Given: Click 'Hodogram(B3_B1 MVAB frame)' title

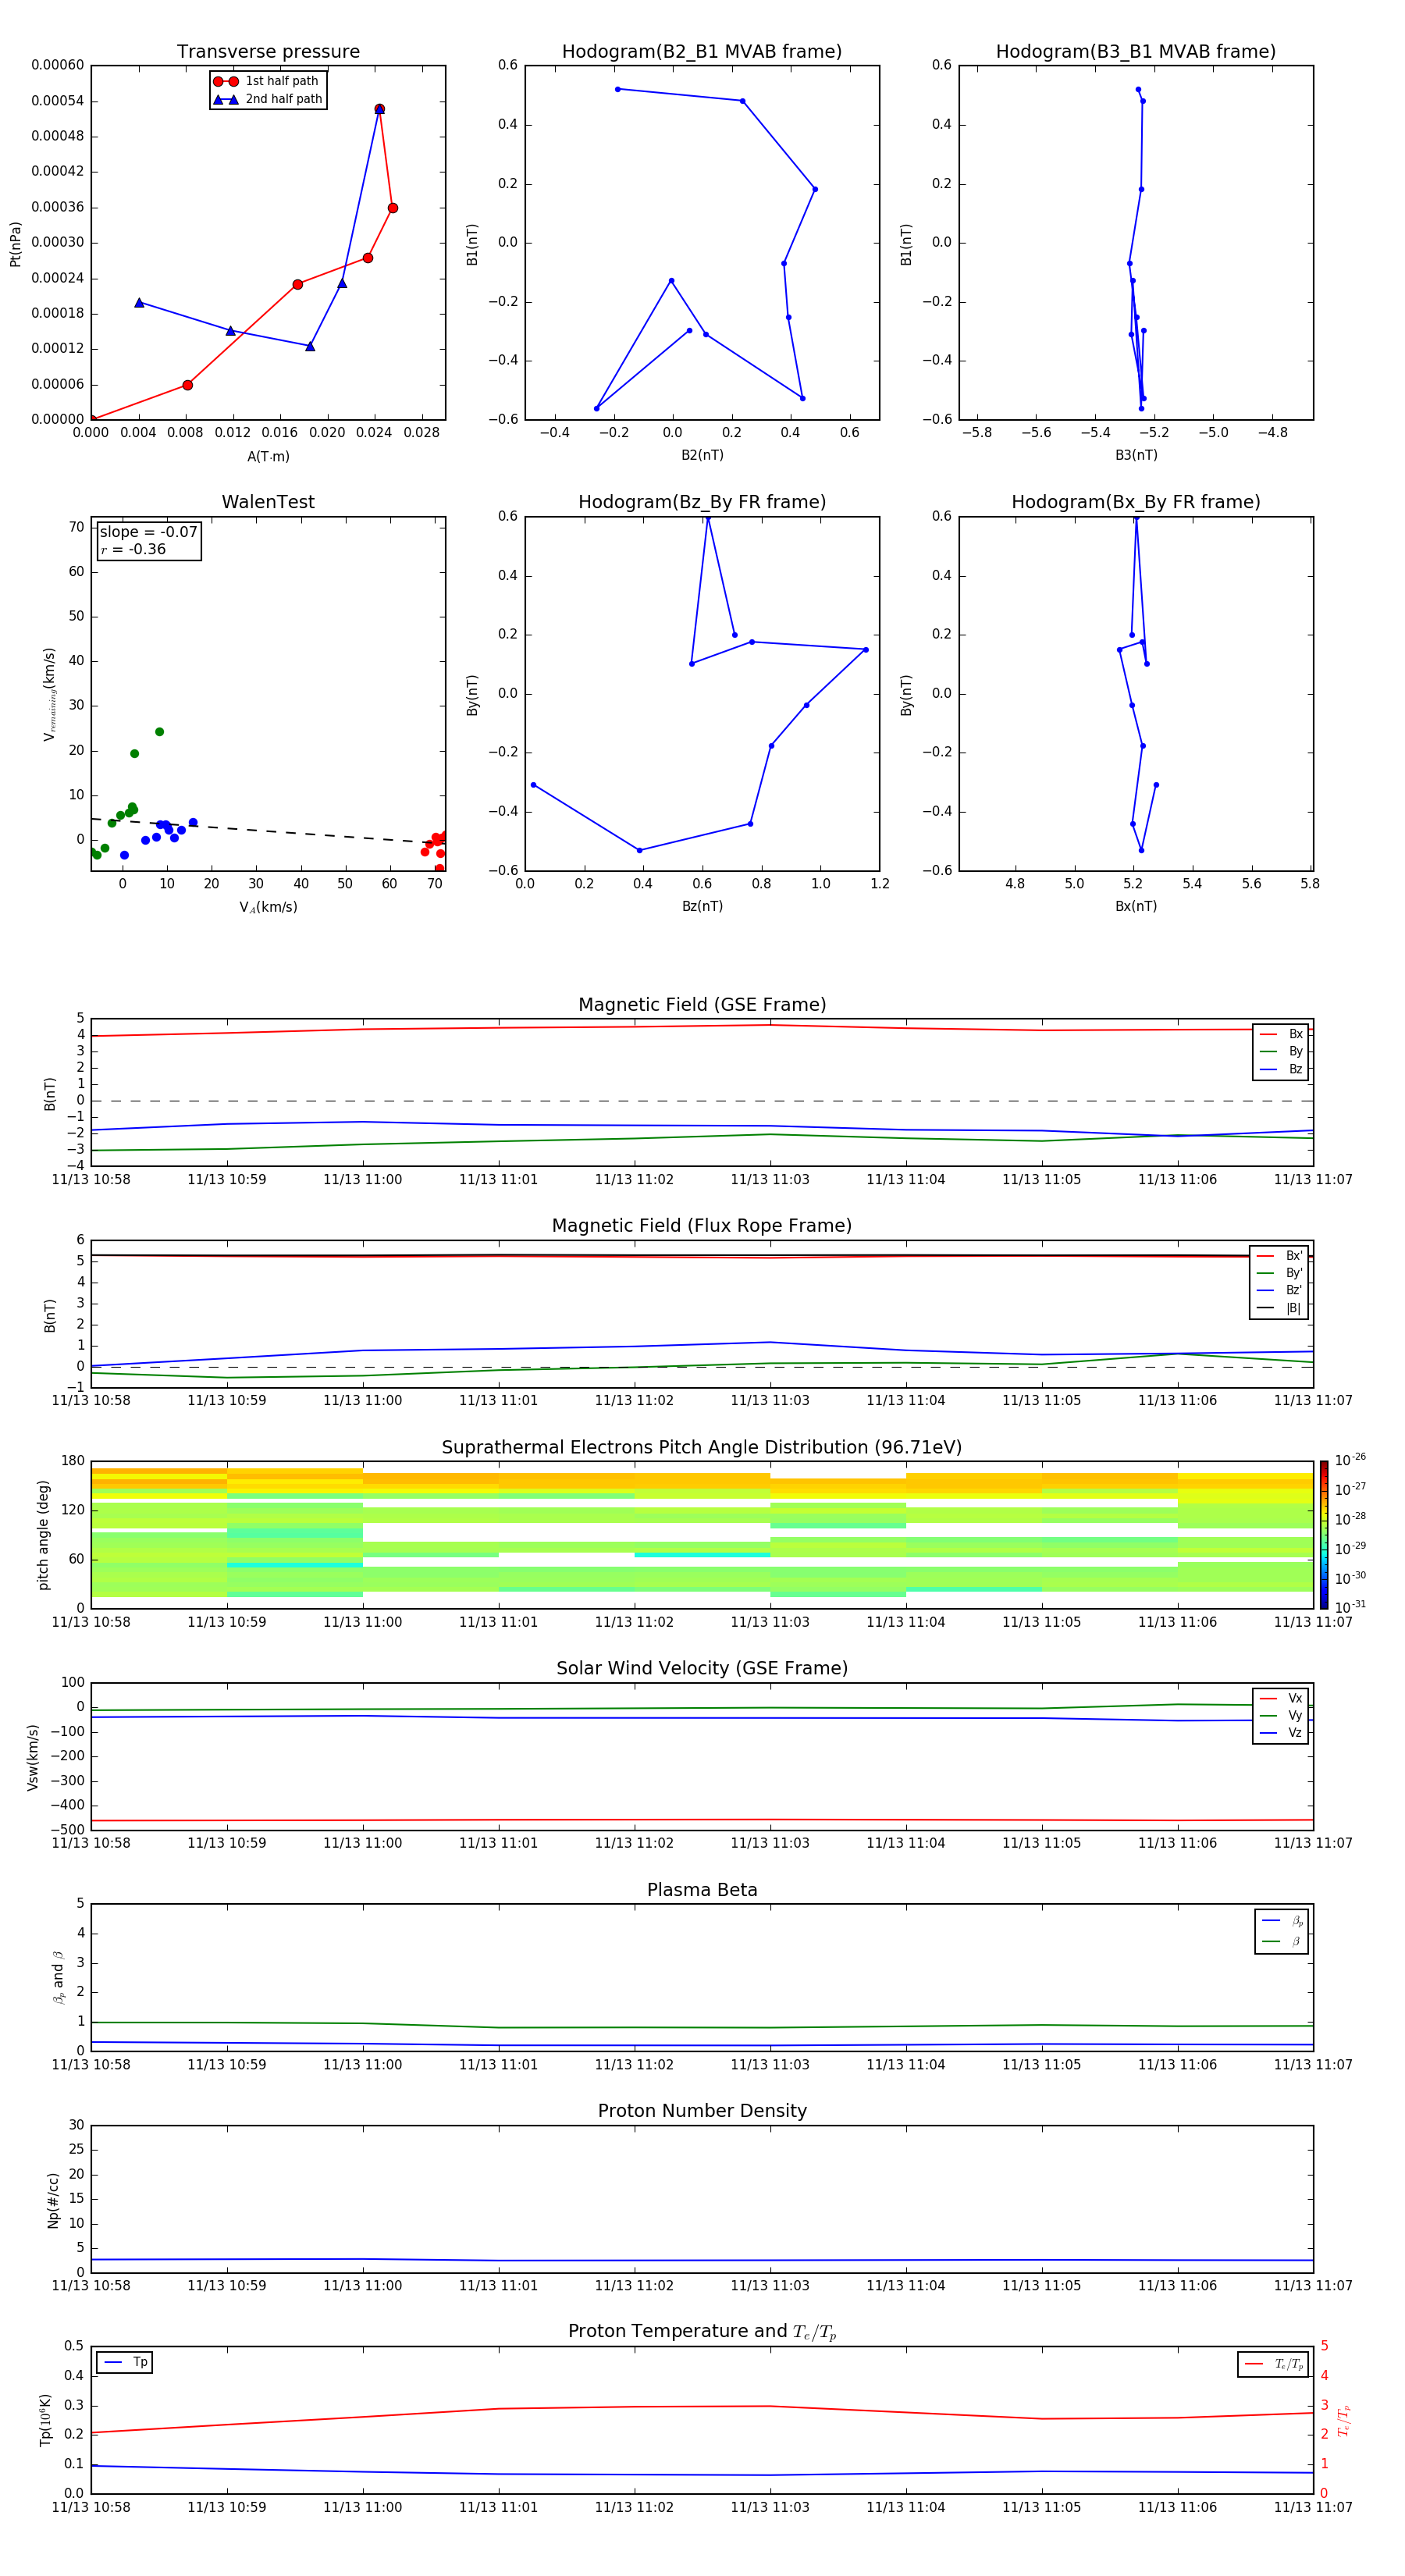Looking at the screenshot, I should (x=1136, y=52).
